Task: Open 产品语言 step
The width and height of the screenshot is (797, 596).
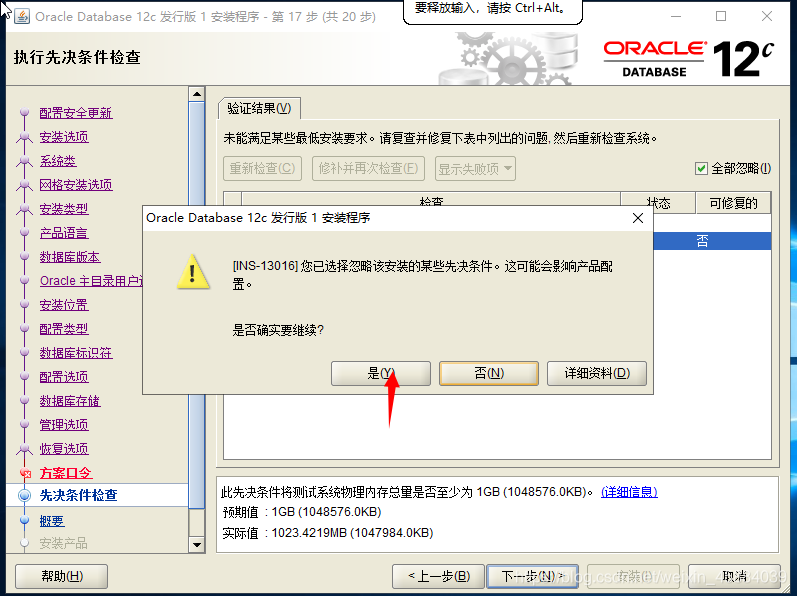Action: (x=64, y=233)
